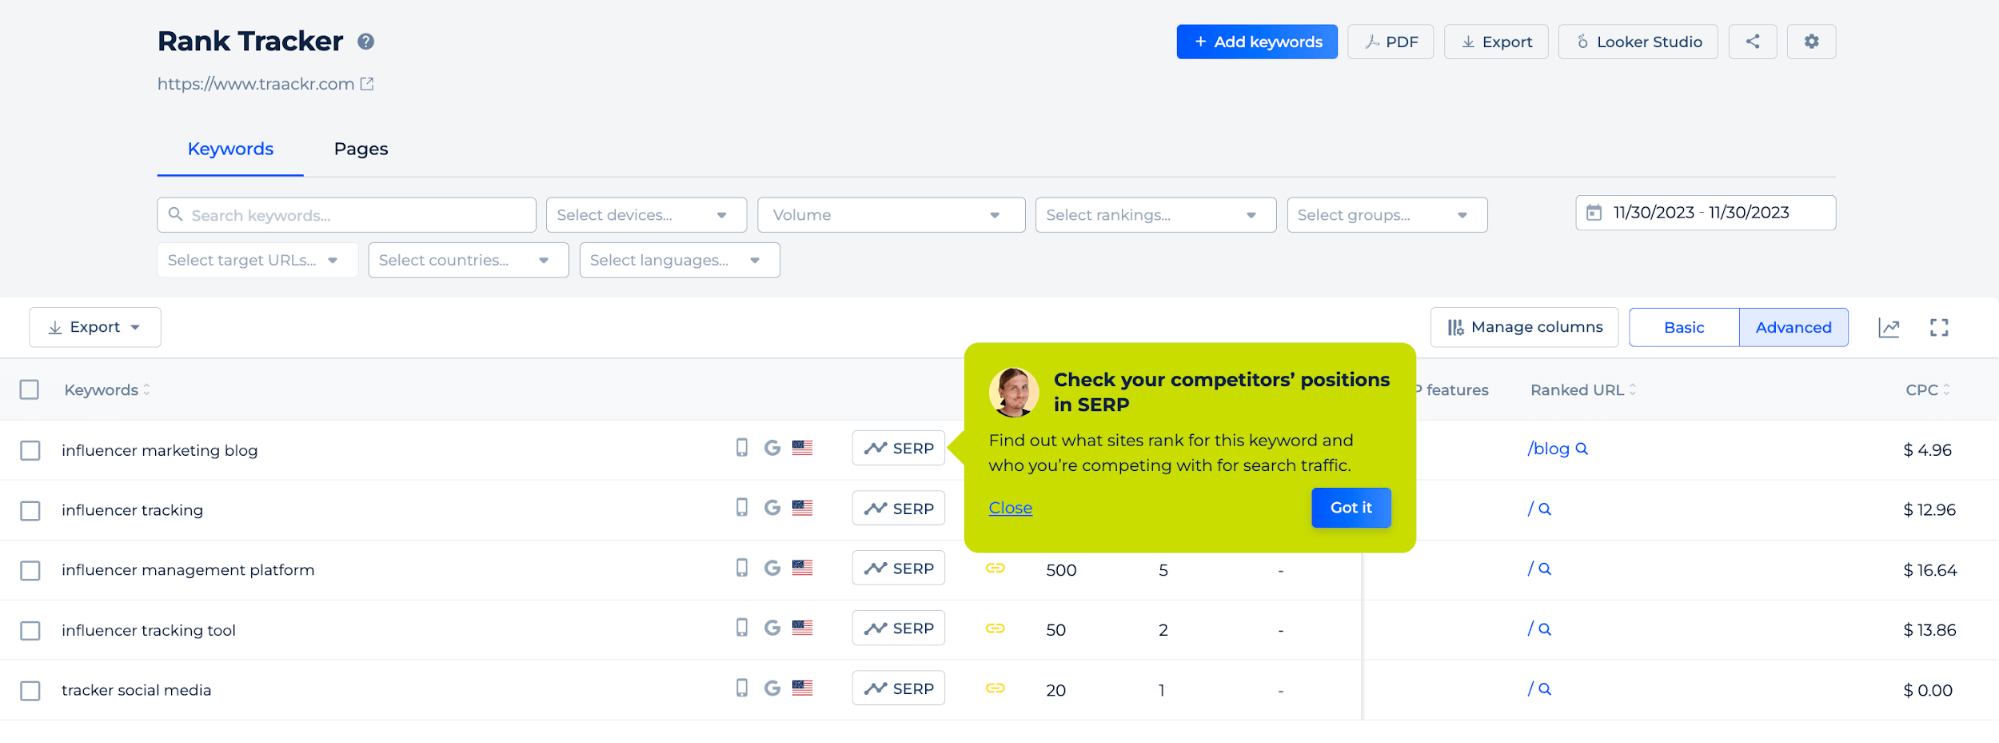Click the top Export button
The height and width of the screenshot is (743, 1999).
pos(1496,42)
